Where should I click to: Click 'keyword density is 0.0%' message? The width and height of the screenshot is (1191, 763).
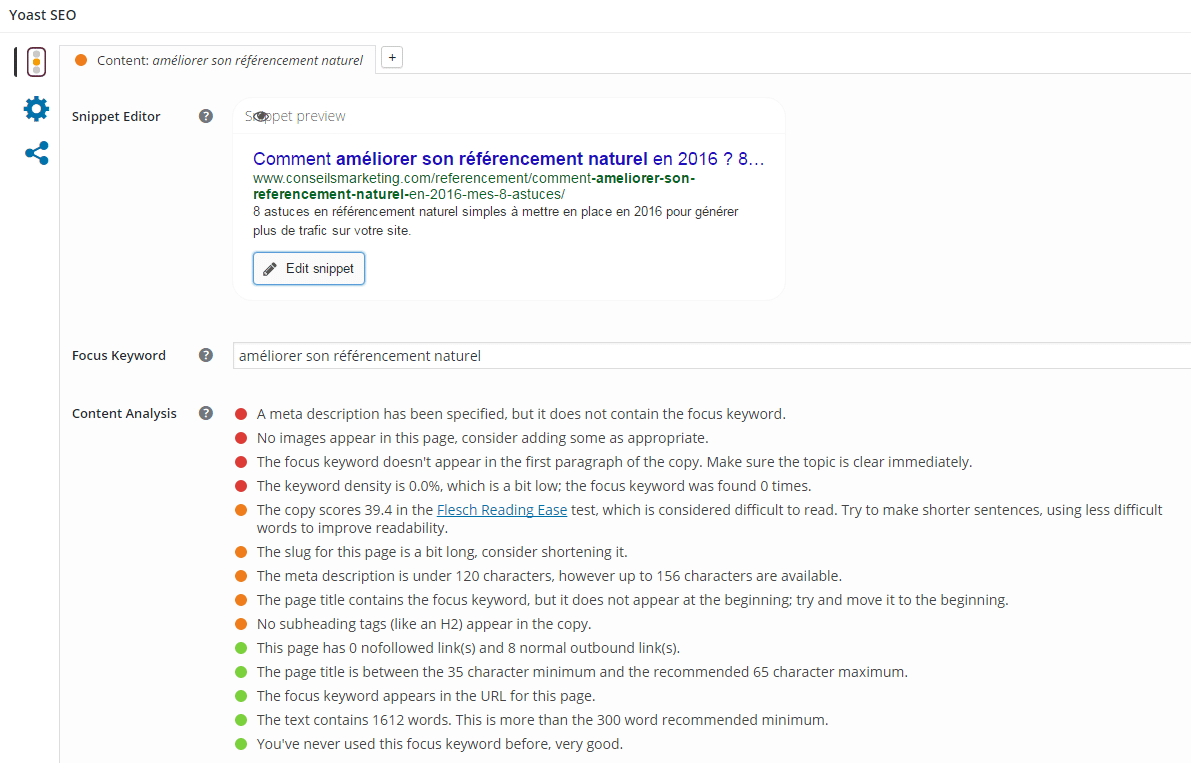(x=534, y=486)
